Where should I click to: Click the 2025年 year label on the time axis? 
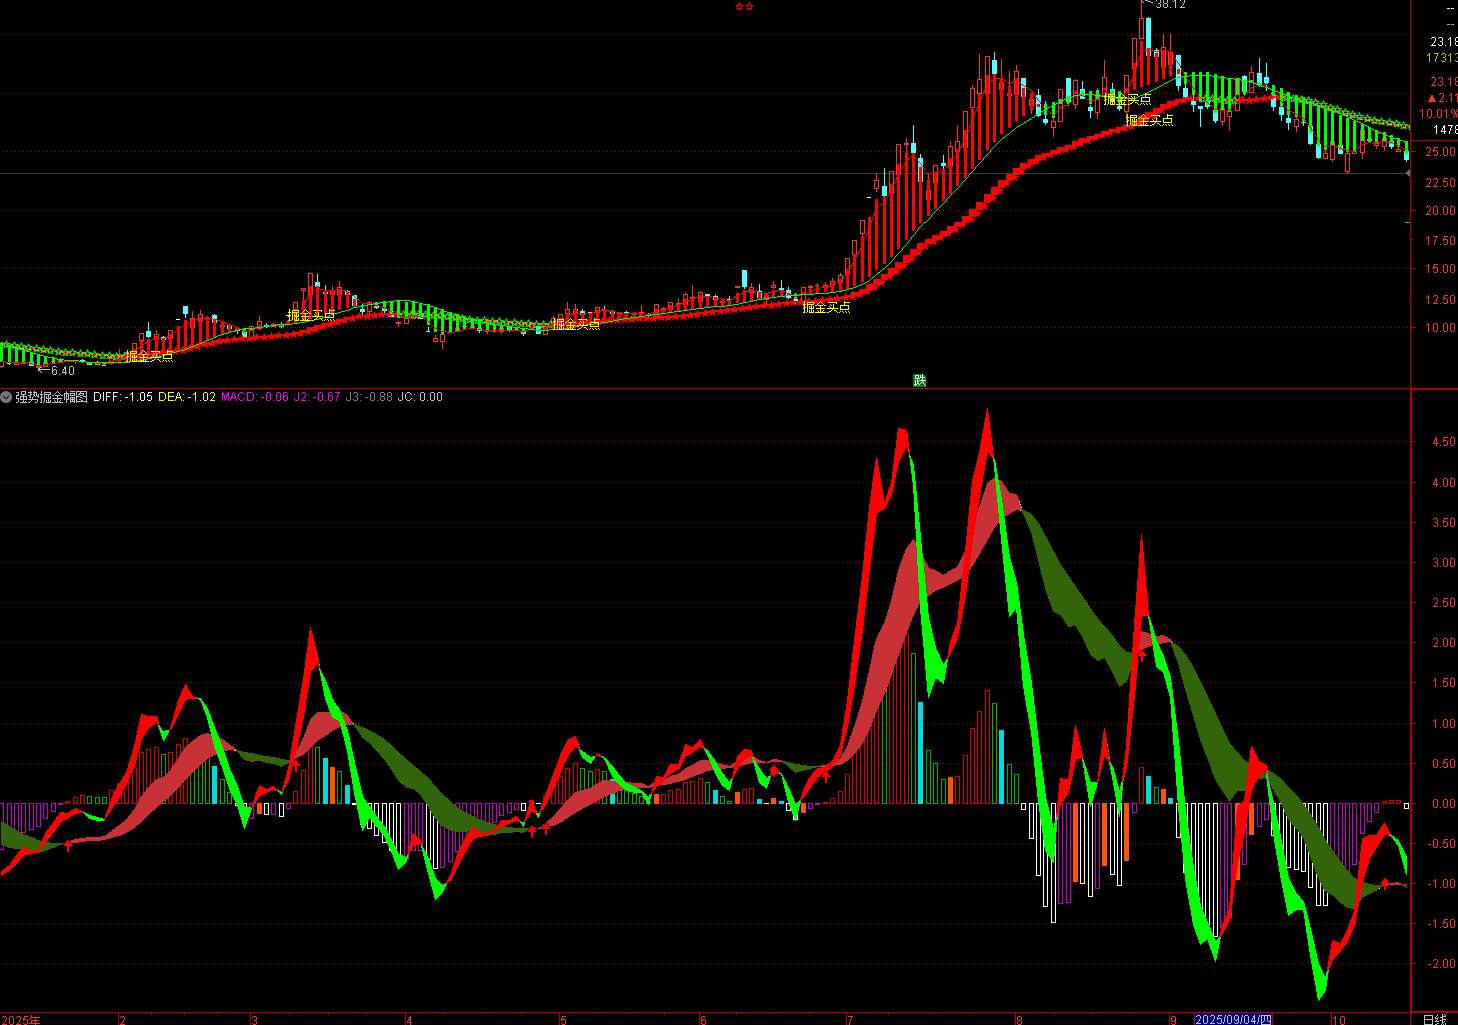pyautogui.click(x=21, y=1020)
